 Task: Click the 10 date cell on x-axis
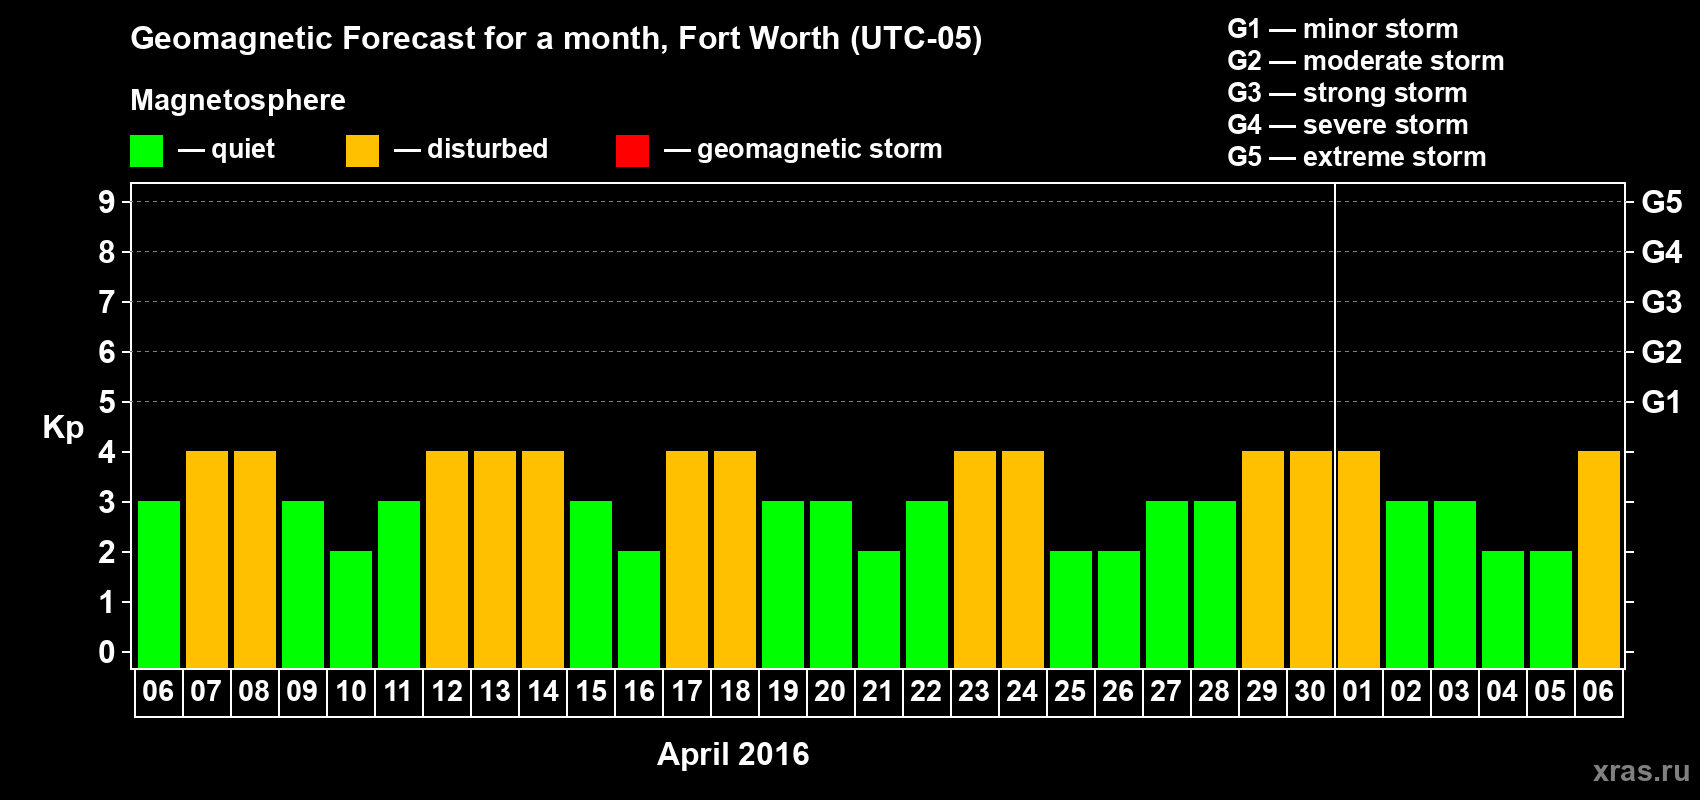point(351,692)
